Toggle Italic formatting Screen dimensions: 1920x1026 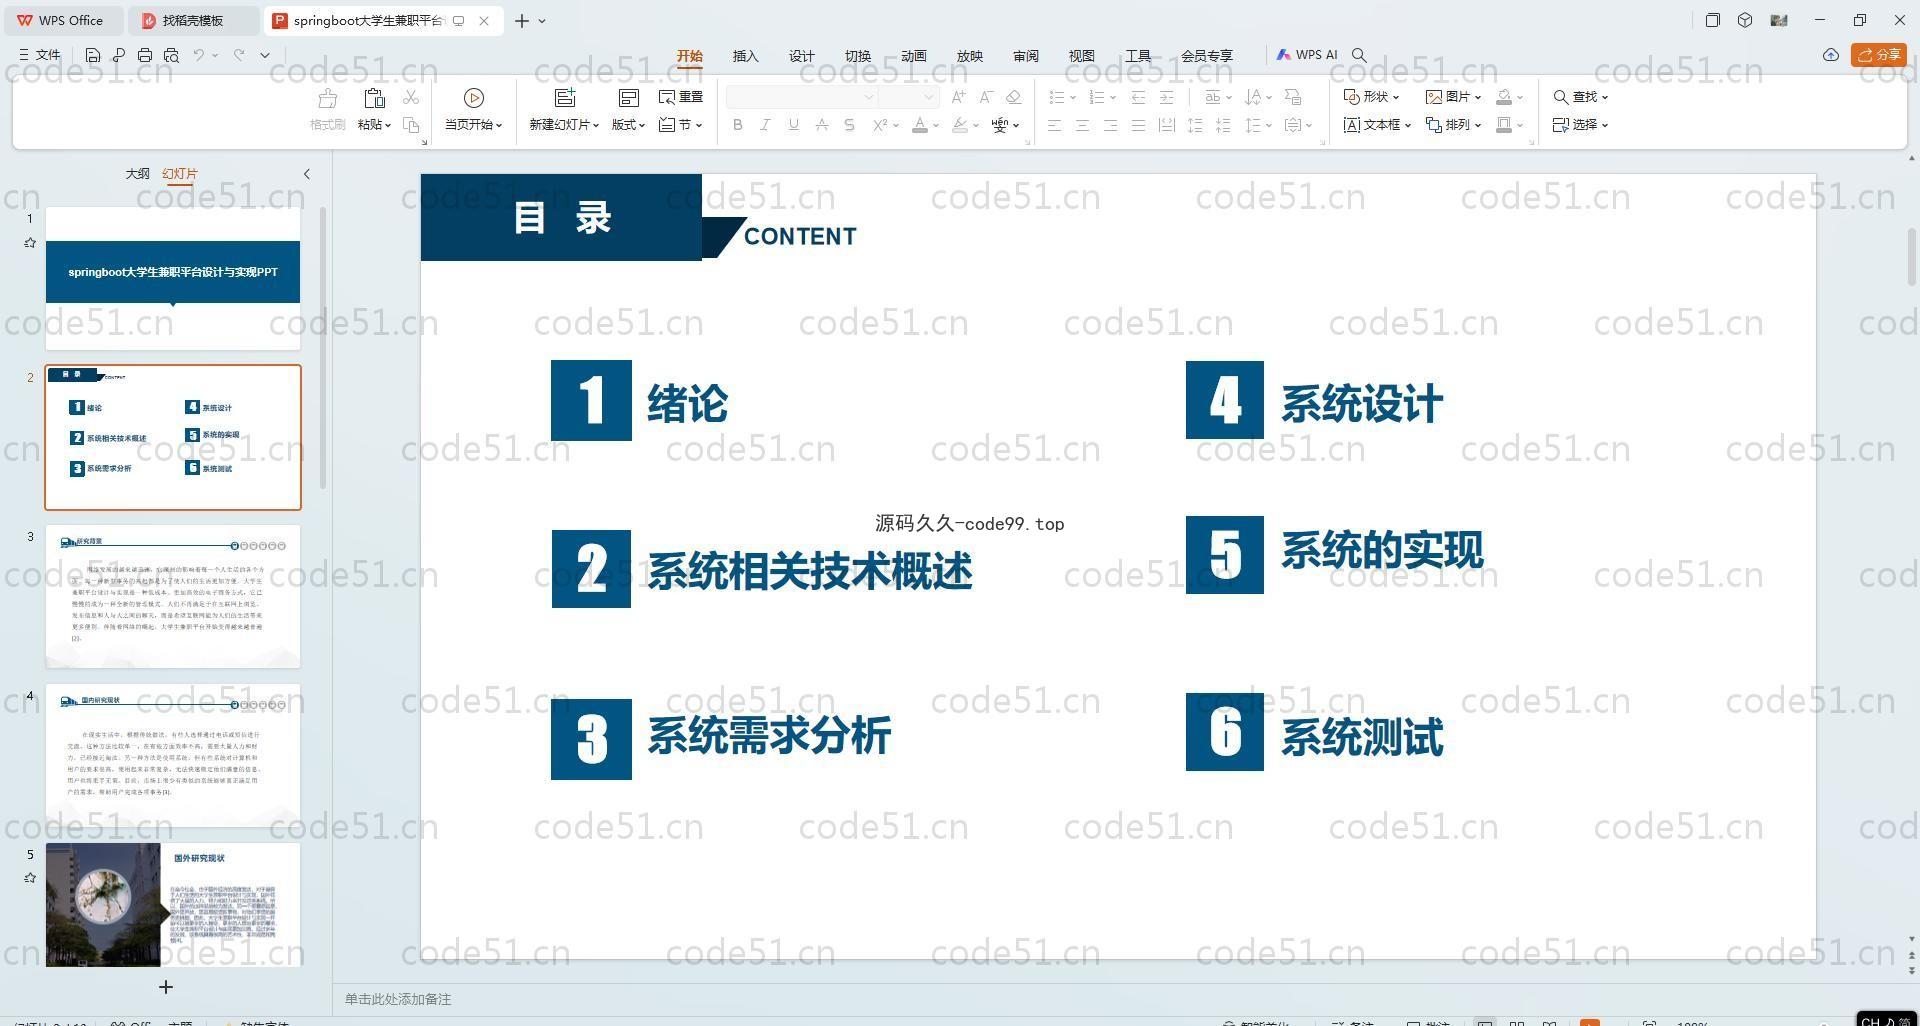click(766, 125)
